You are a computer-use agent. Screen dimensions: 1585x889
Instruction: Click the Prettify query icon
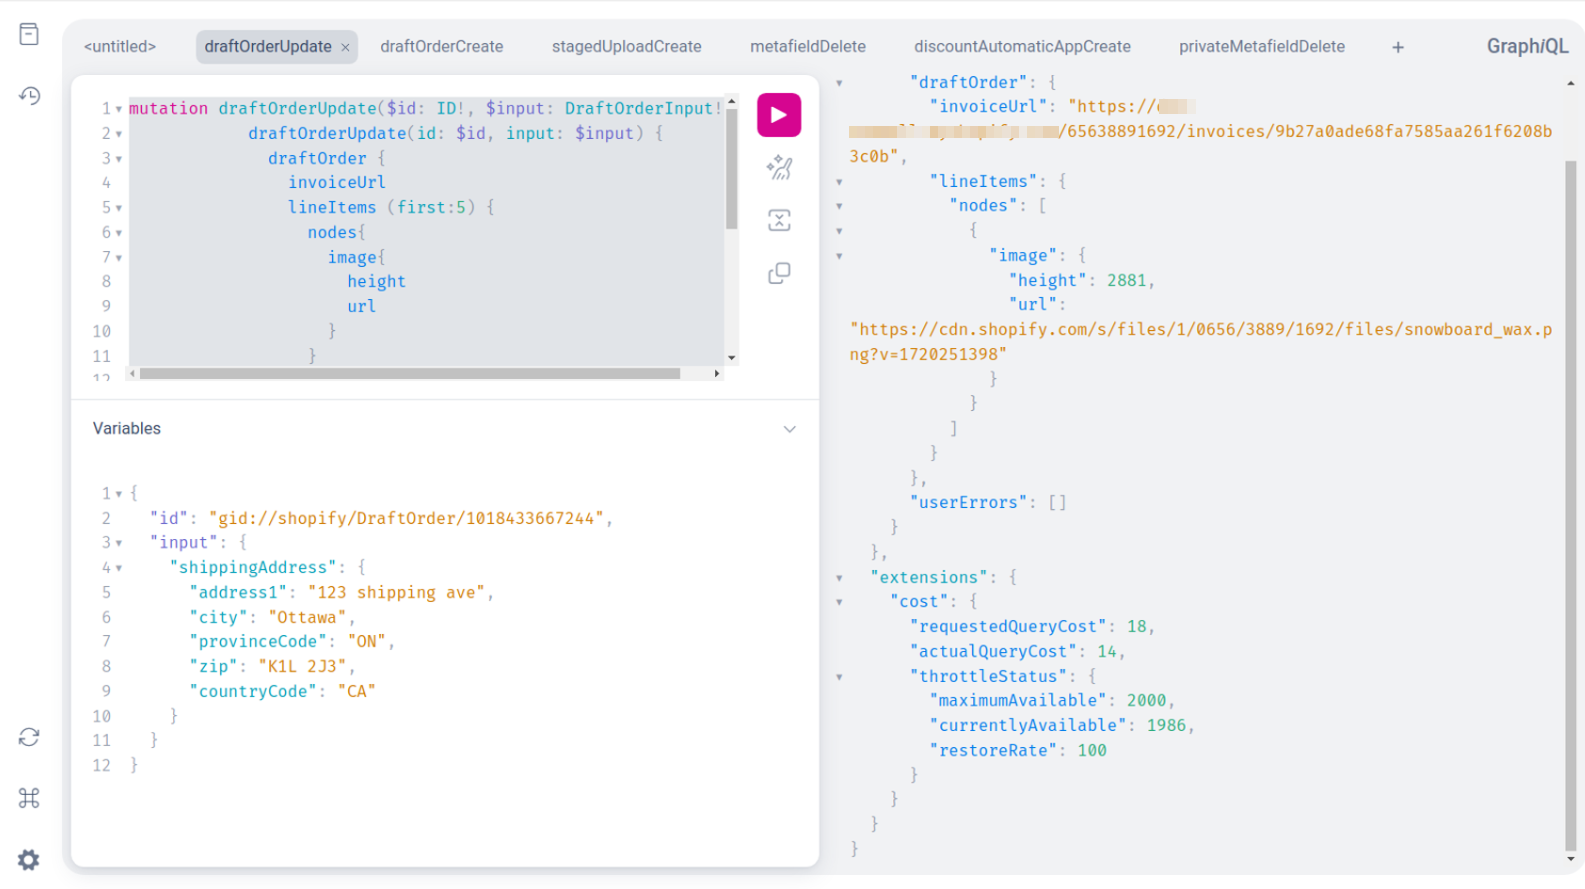[x=779, y=168]
